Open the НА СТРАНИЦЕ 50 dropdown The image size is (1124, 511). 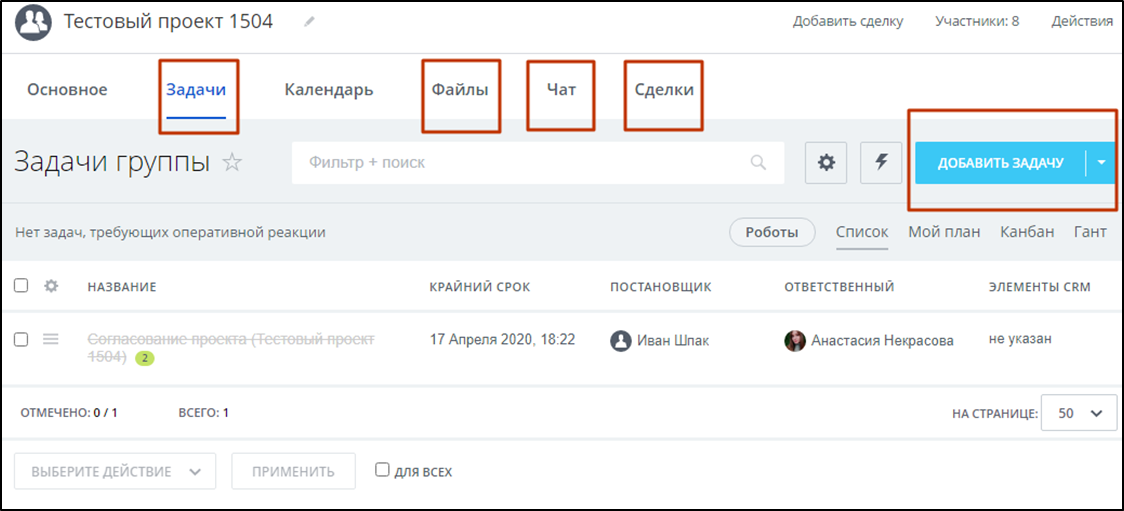1079,413
